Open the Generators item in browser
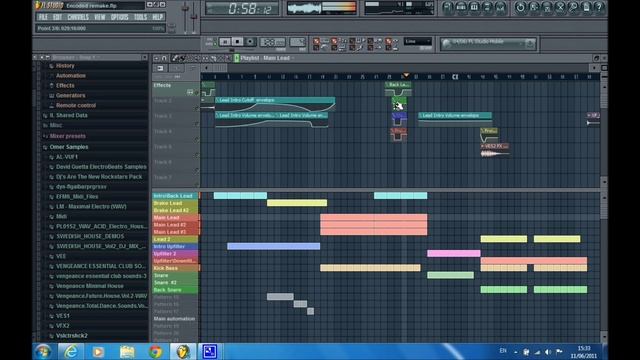The image size is (640, 360). point(71,96)
